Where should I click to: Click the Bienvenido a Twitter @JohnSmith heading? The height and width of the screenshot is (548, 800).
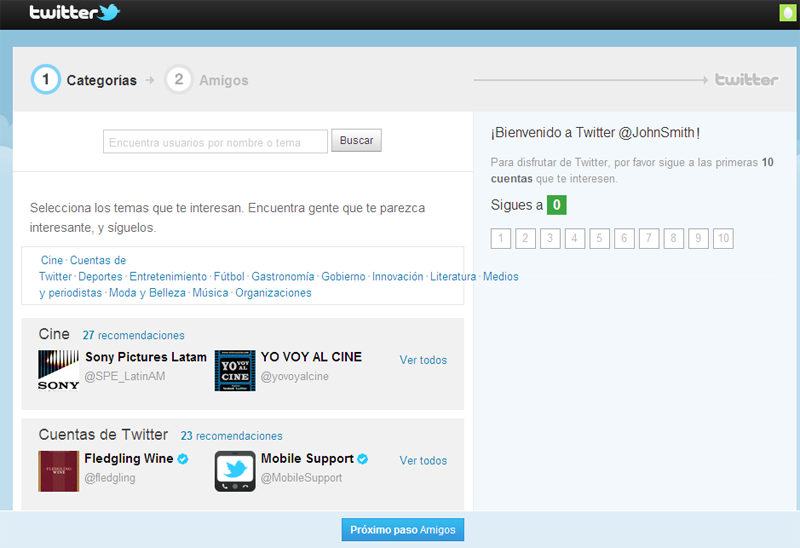click(595, 133)
